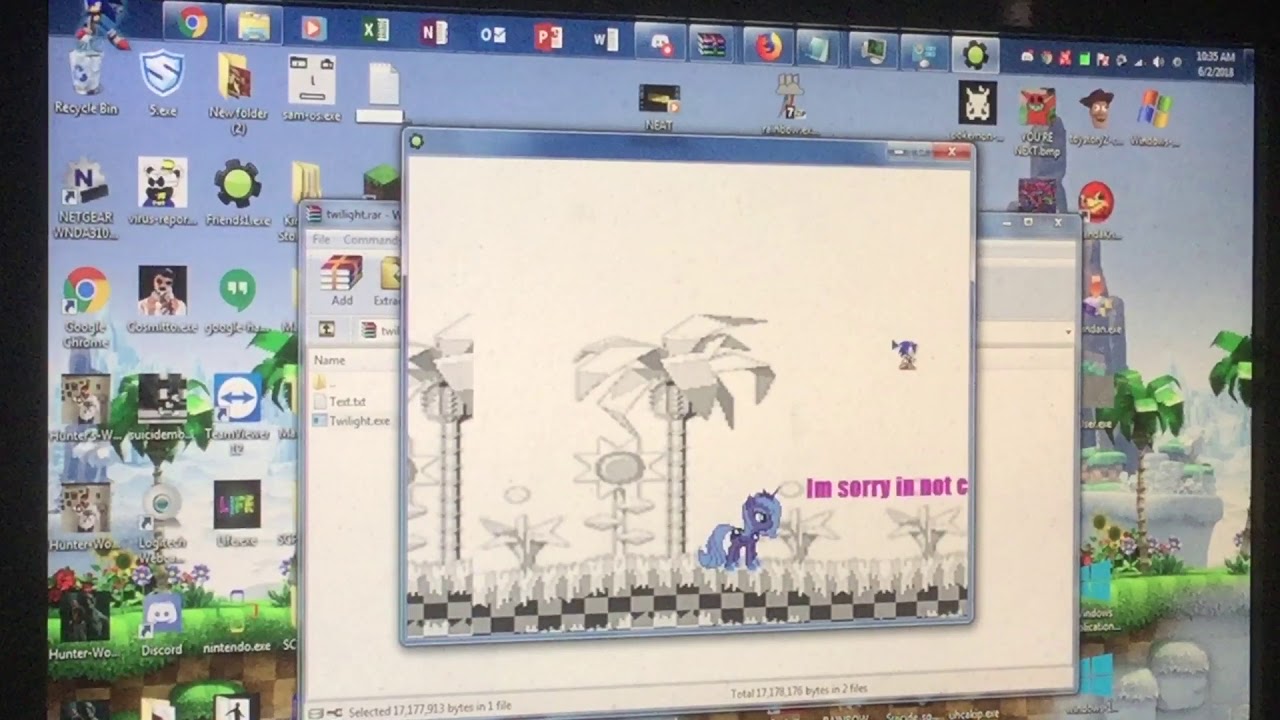The height and width of the screenshot is (720, 1280).
Task: Open Outlook from the taskbar
Action: pos(492,35)
